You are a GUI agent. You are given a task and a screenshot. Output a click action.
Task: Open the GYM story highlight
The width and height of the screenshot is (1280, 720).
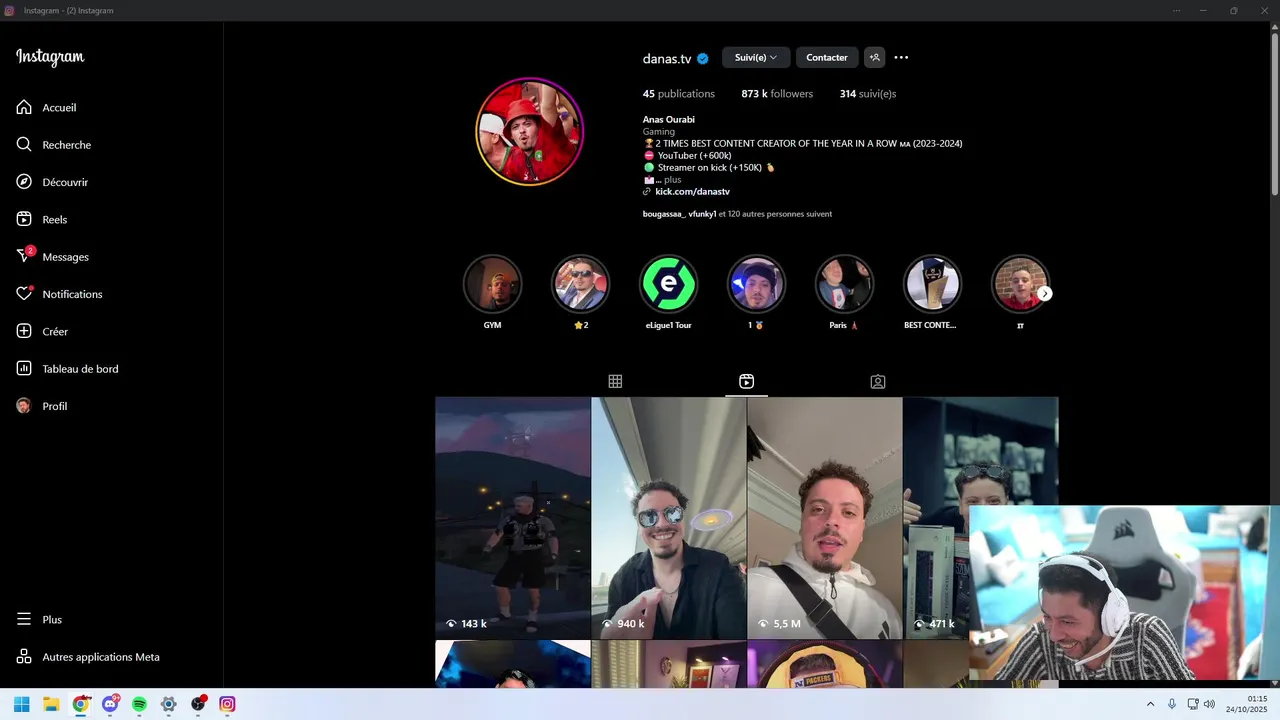click(x=492, y=284)
